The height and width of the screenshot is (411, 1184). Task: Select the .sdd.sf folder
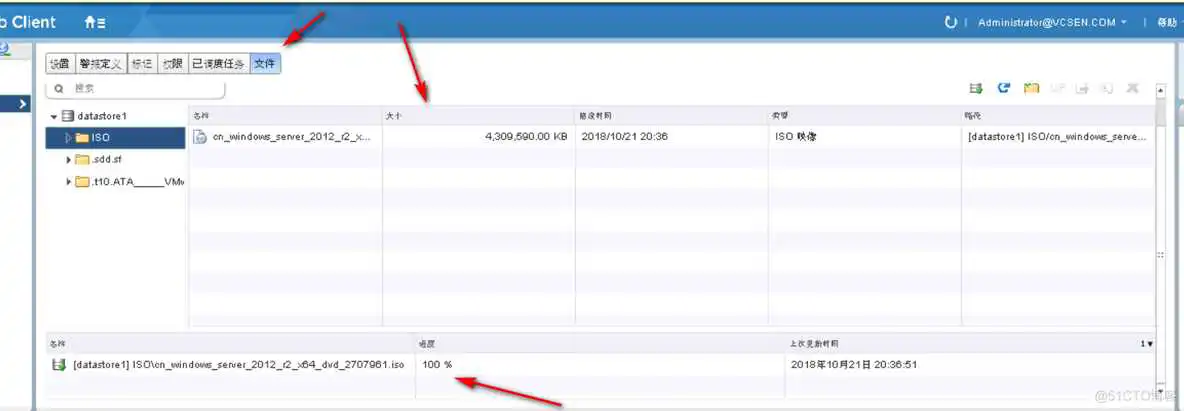point(106,159)
